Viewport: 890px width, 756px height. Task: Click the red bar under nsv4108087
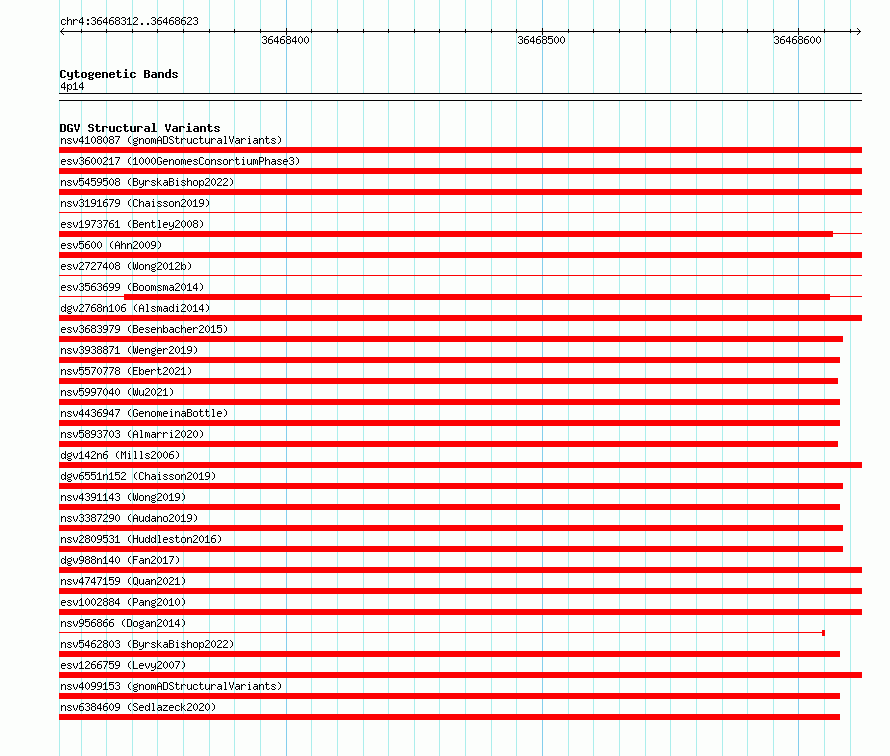460,150
